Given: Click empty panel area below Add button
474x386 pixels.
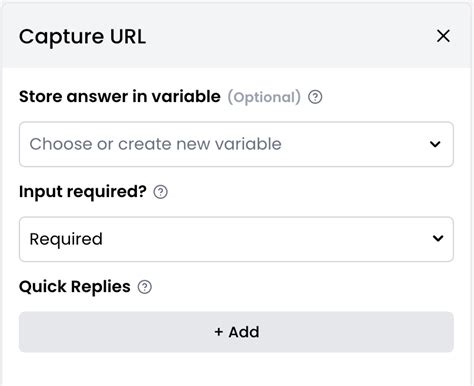Looking at the screenshot, I should click(236, 369).
